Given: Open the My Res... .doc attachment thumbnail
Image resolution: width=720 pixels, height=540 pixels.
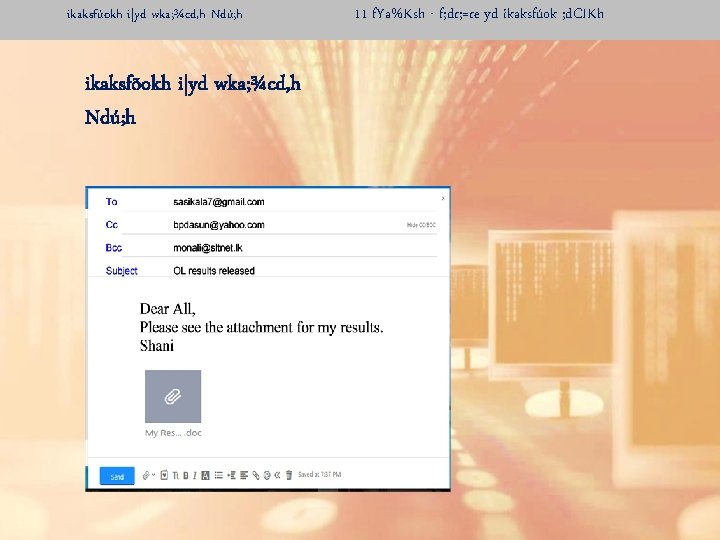Looking at the screenshot, I should [x=173, y=396].
